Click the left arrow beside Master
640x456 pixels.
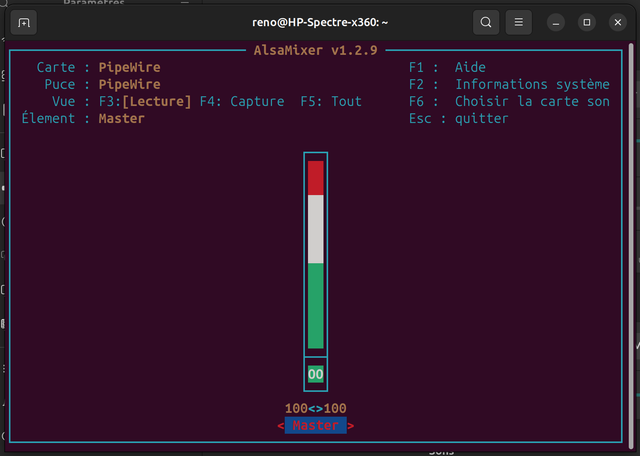click(281, 426)
